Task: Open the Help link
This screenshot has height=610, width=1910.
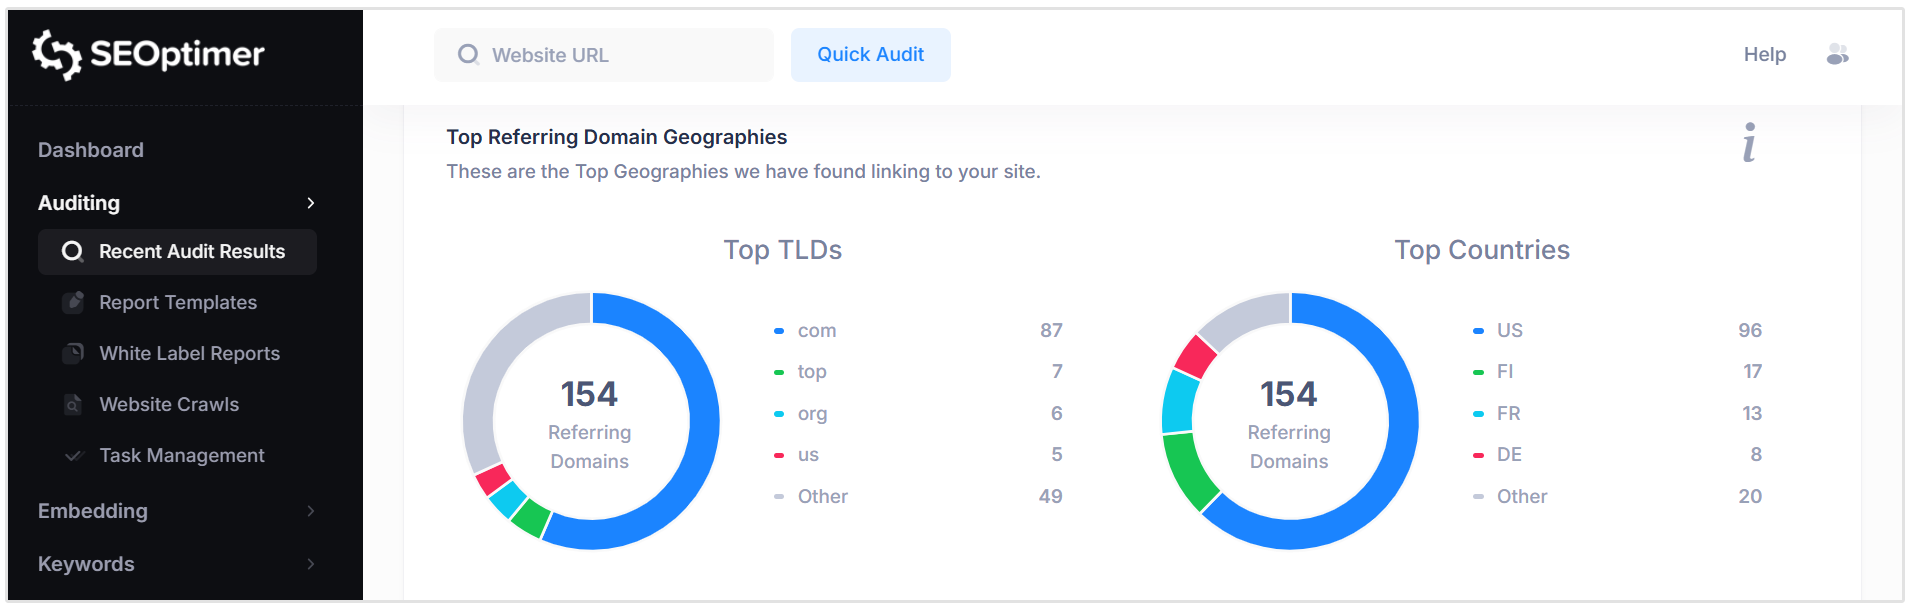Action: click(1764, 55)
